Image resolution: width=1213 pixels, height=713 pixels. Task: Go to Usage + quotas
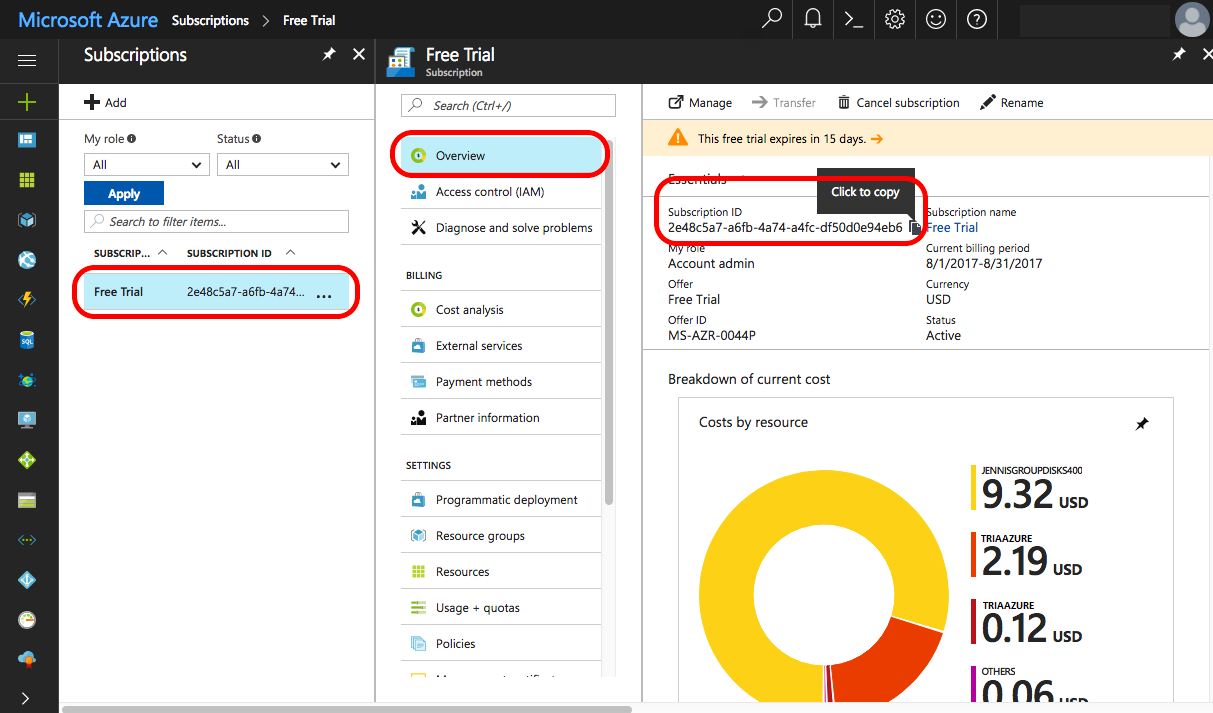coord(501,608)
